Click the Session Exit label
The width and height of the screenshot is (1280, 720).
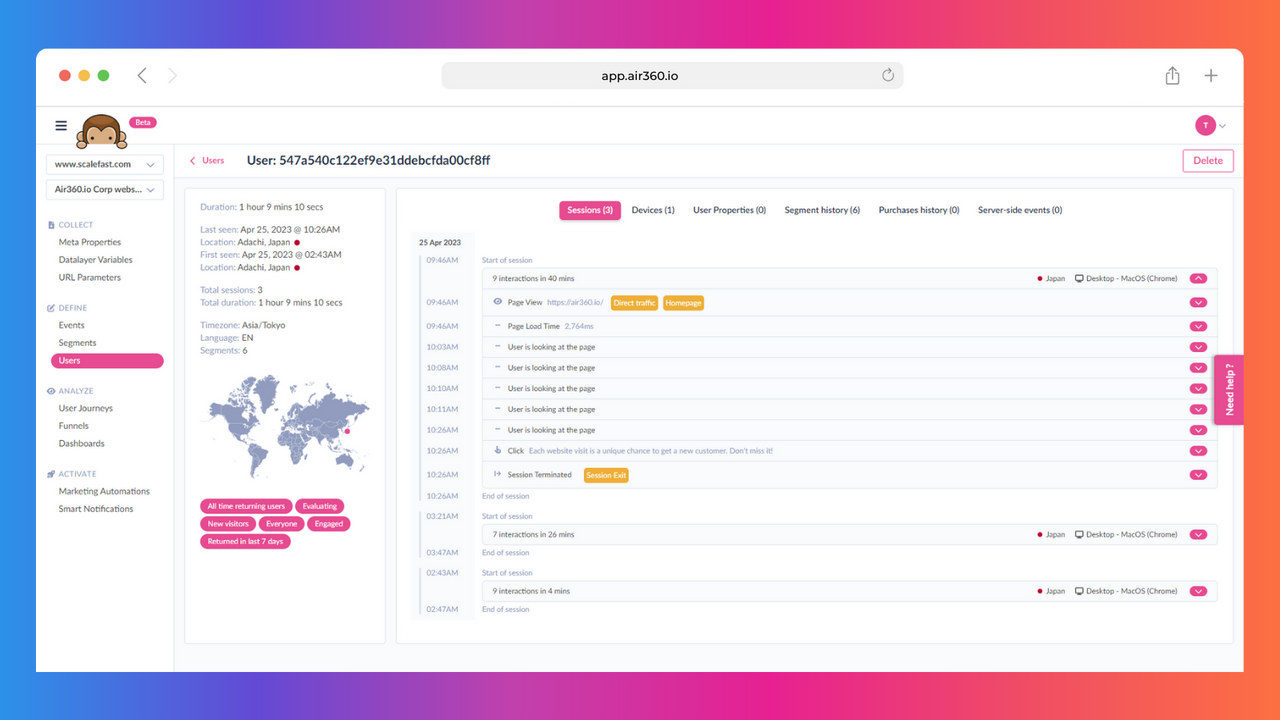point(606,475)
